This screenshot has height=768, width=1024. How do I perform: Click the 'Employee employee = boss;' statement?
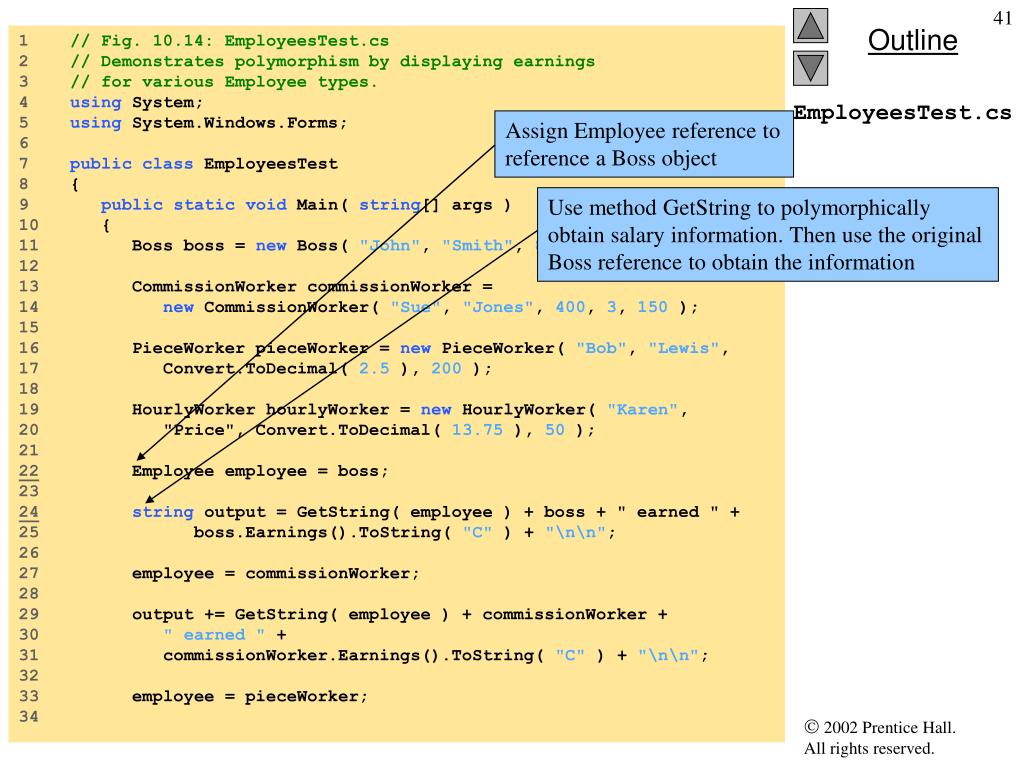point(260,472)
